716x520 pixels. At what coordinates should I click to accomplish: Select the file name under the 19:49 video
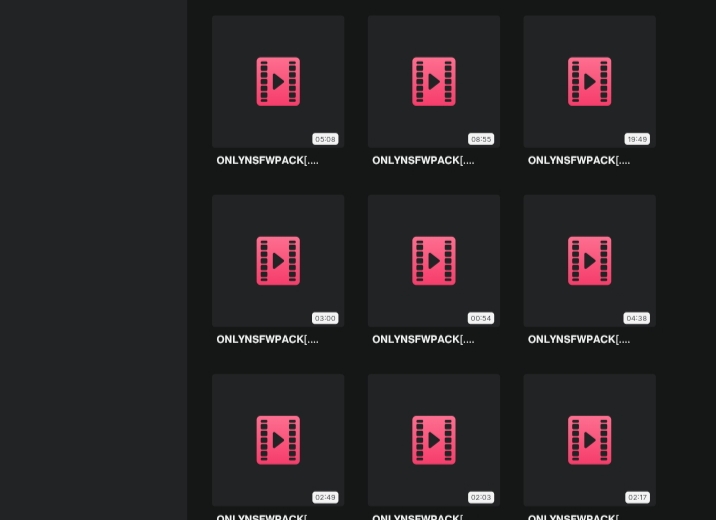coord(579,160)
